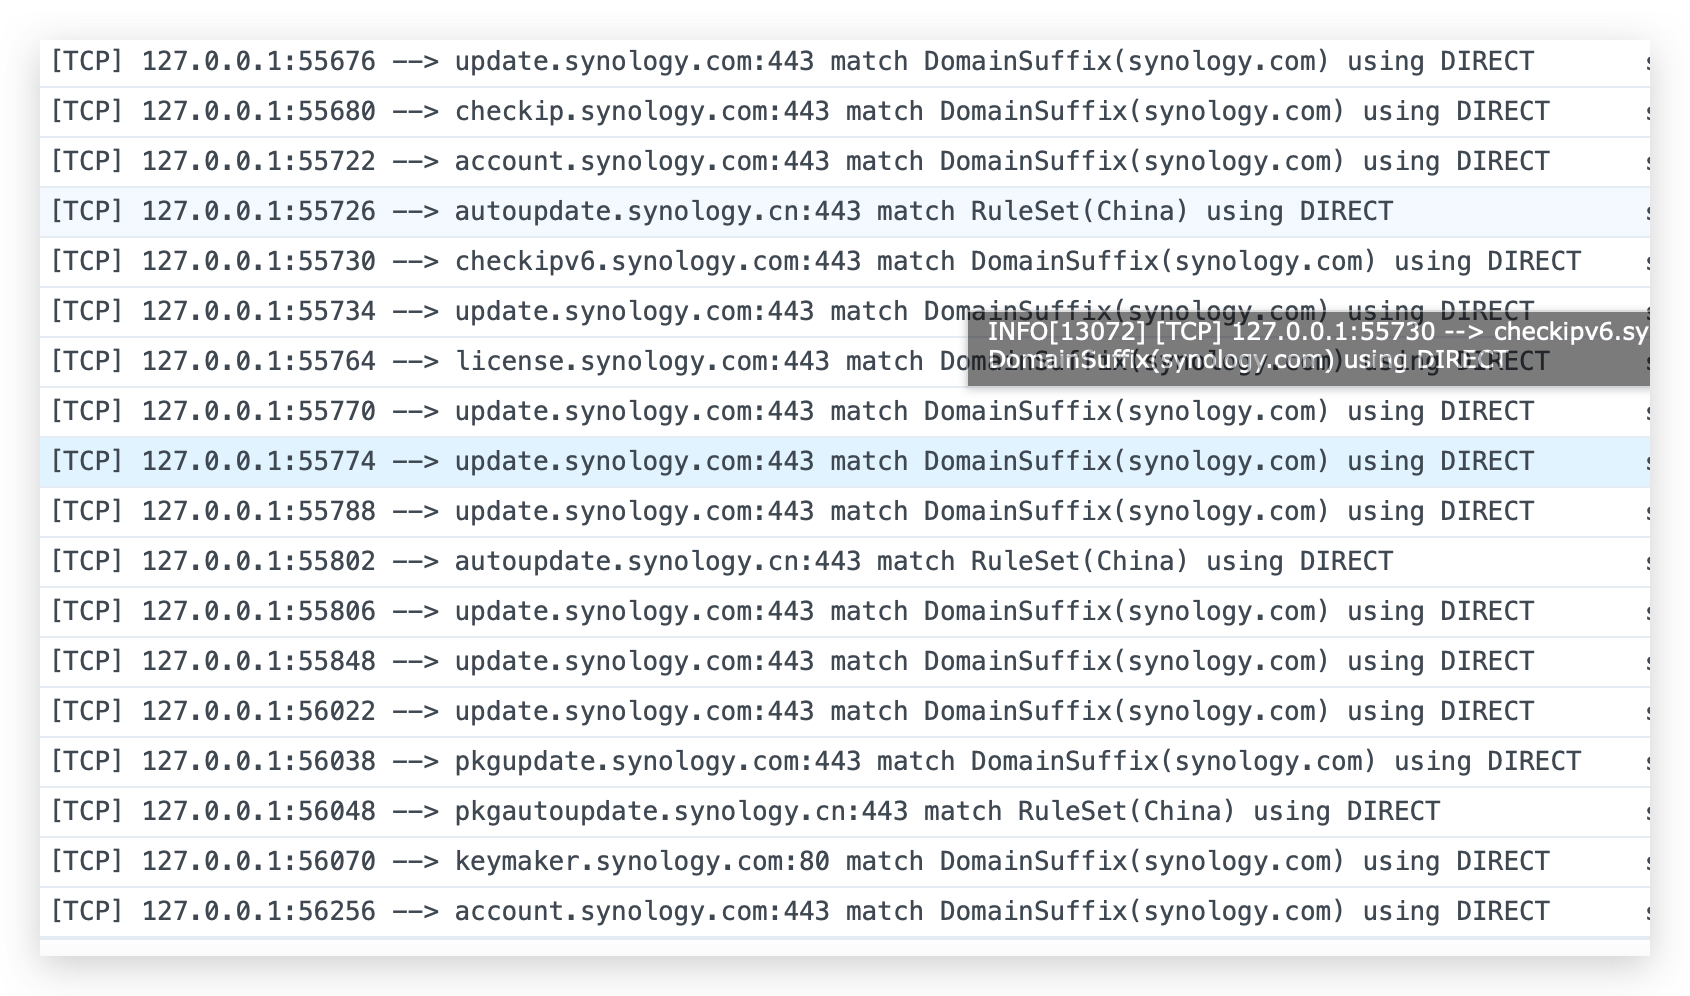Click the INFO[13072] tooltip overlay
Viewport: 1690px width, 996px height.
(x=1309, y=348)
